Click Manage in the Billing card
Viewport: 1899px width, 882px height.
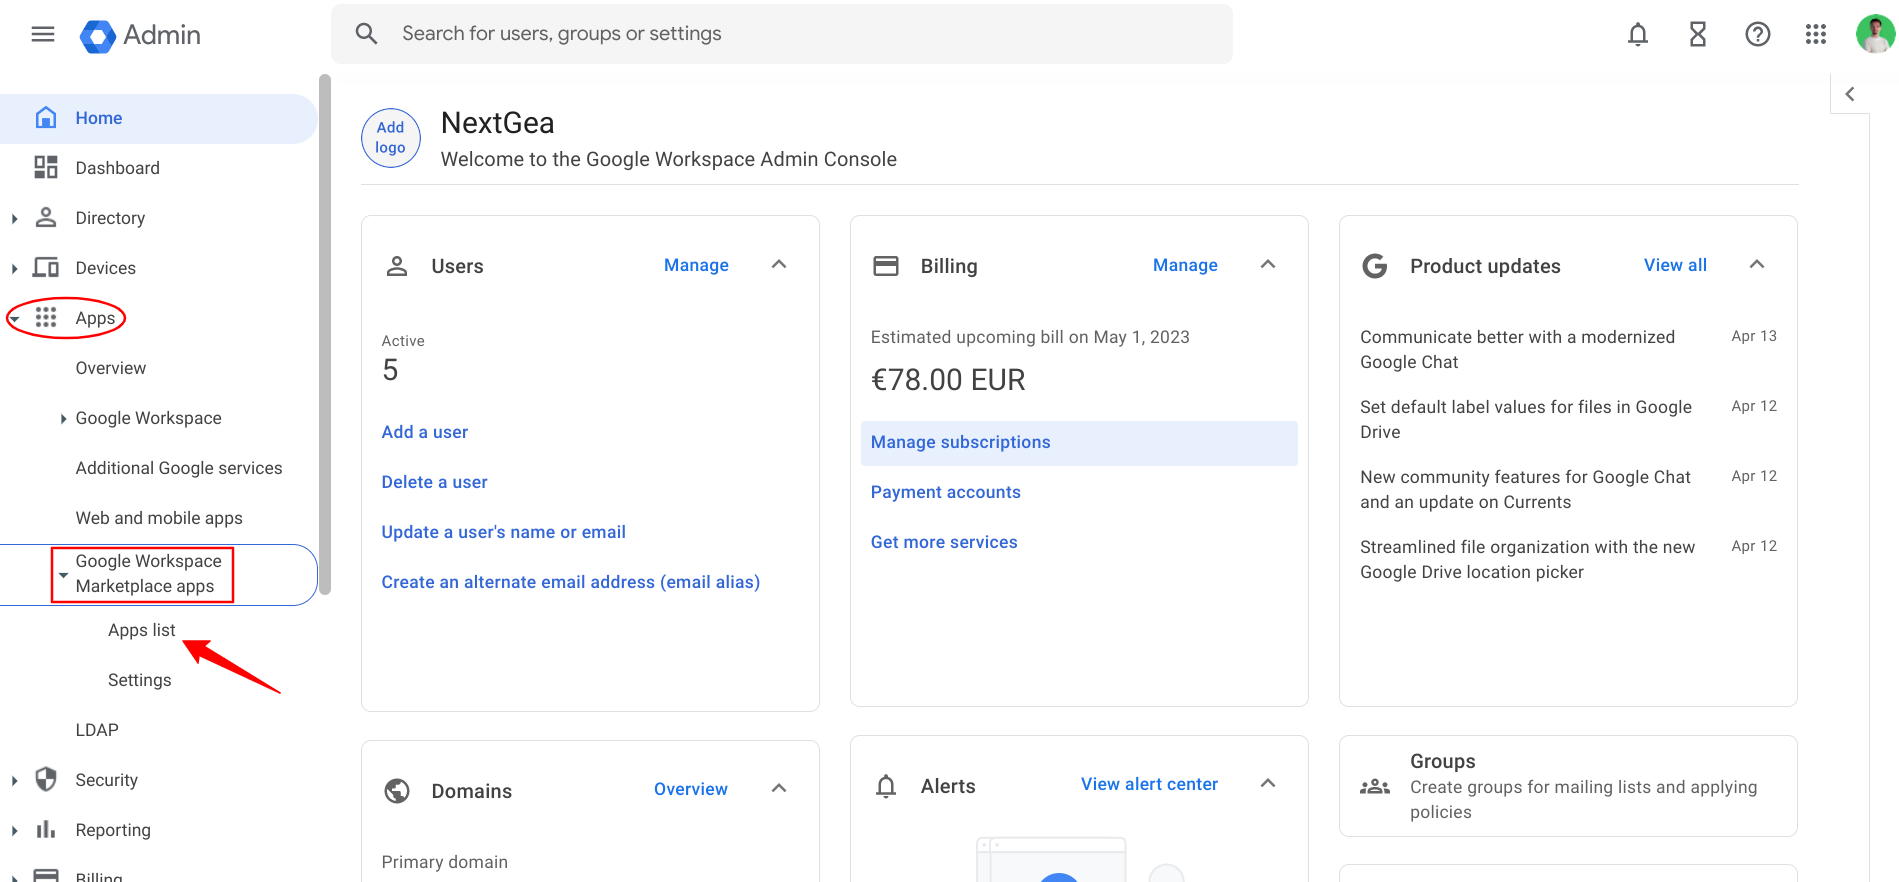point(1185,265)
